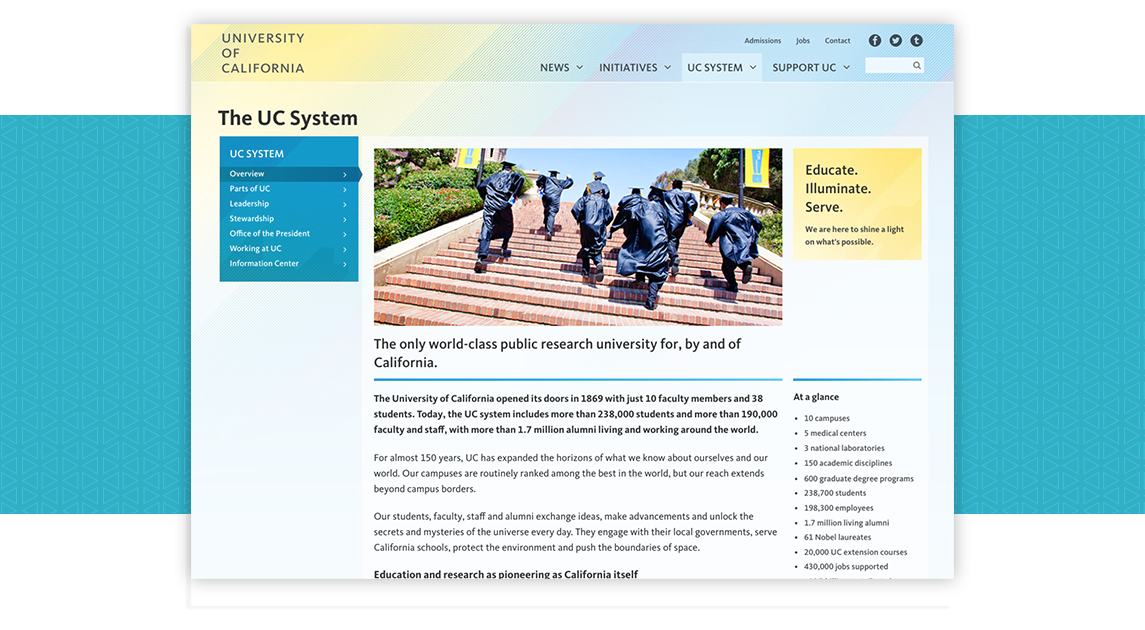Open the NEWS menu
This screenshot has width=1145, height=630.
pyautogui.click(x=555, y=67)
